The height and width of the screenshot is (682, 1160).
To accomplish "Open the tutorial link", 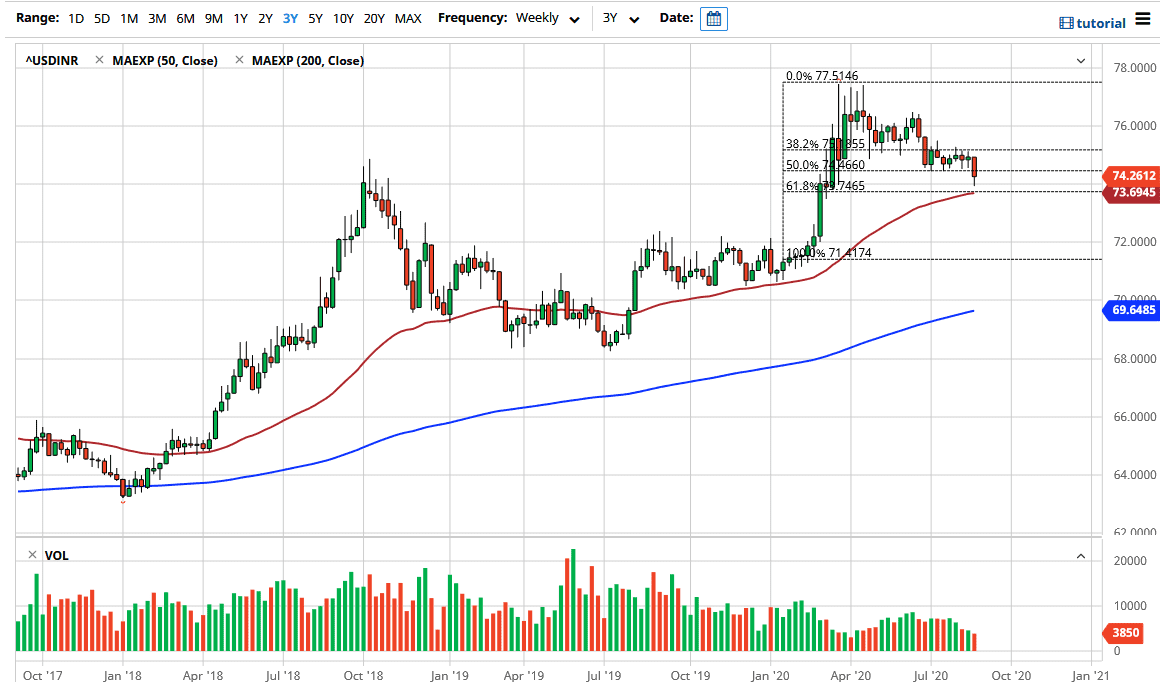I will pos(1102,22).
